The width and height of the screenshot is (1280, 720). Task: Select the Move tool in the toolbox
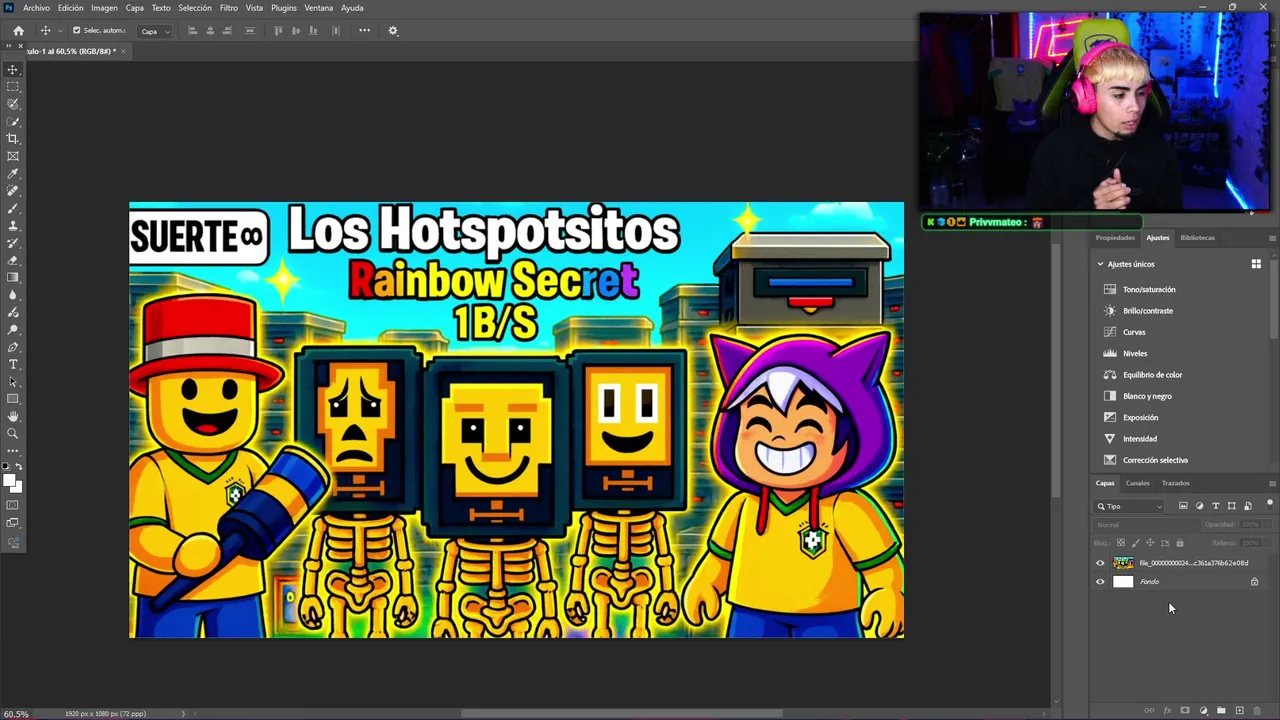[x=13, y=70]
